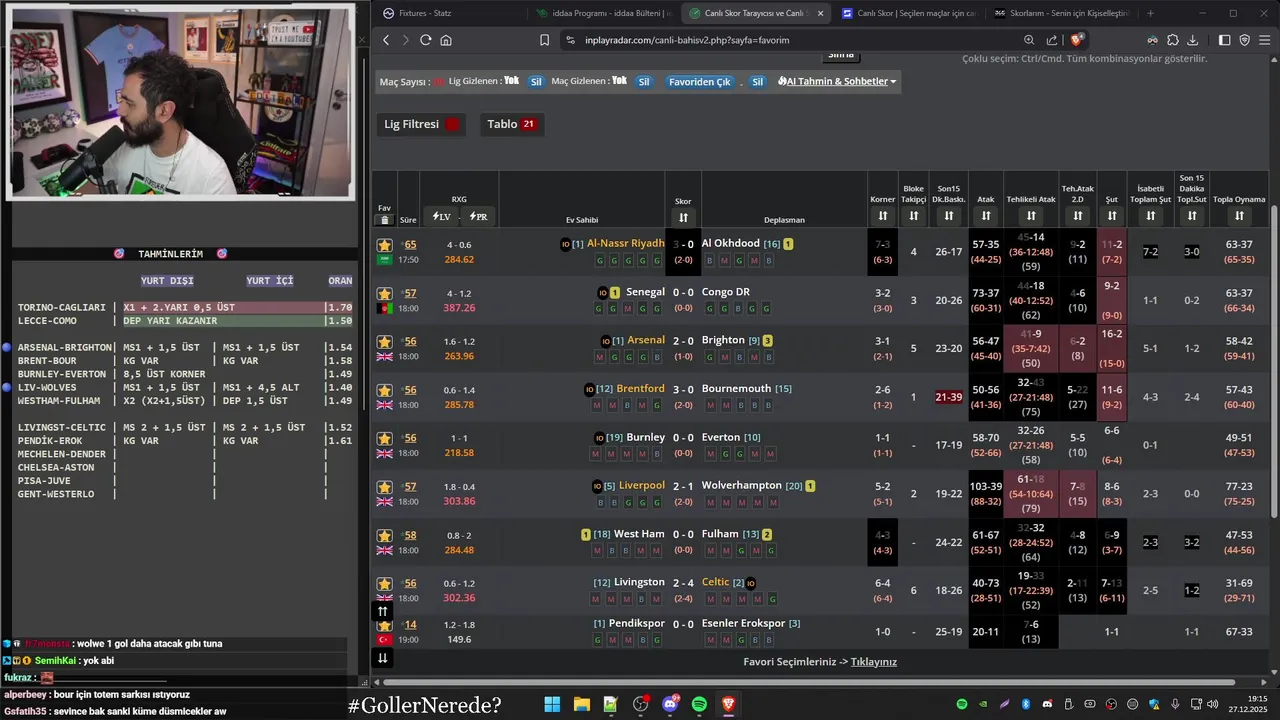
Task: Sort by İsabetli Toplam Şut column arrows
Action: point(1151,216)
